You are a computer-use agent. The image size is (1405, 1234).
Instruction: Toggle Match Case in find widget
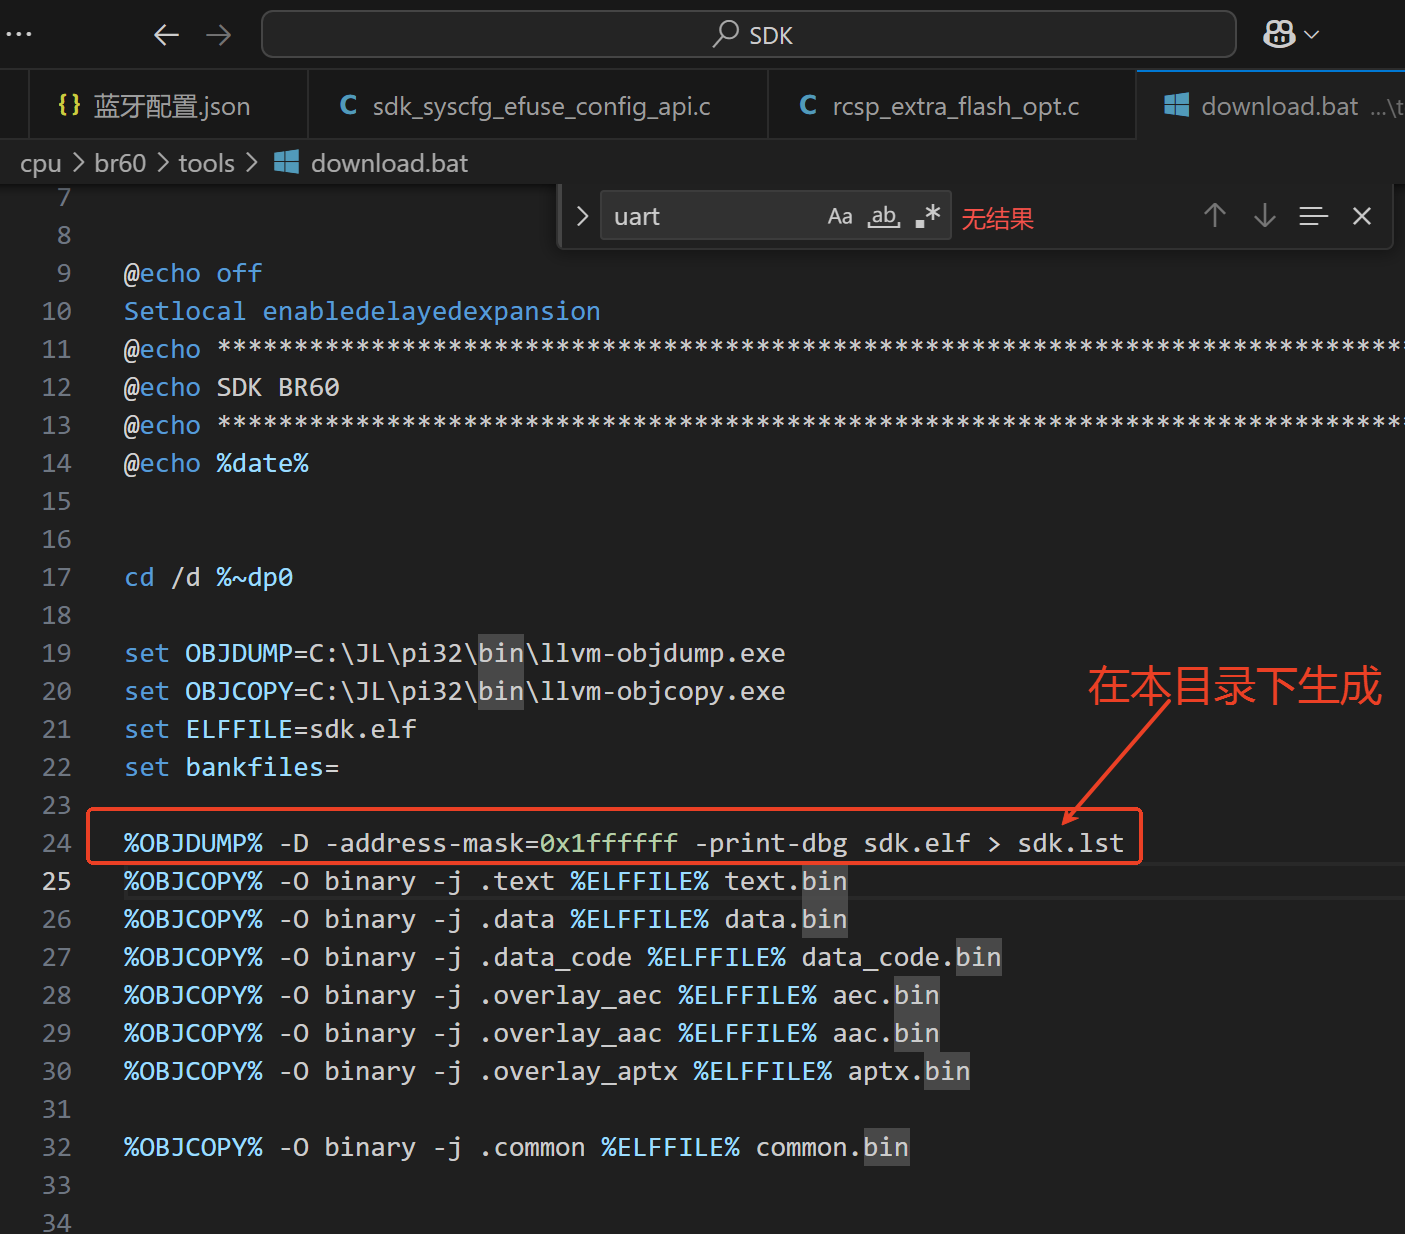pos(840,216)
